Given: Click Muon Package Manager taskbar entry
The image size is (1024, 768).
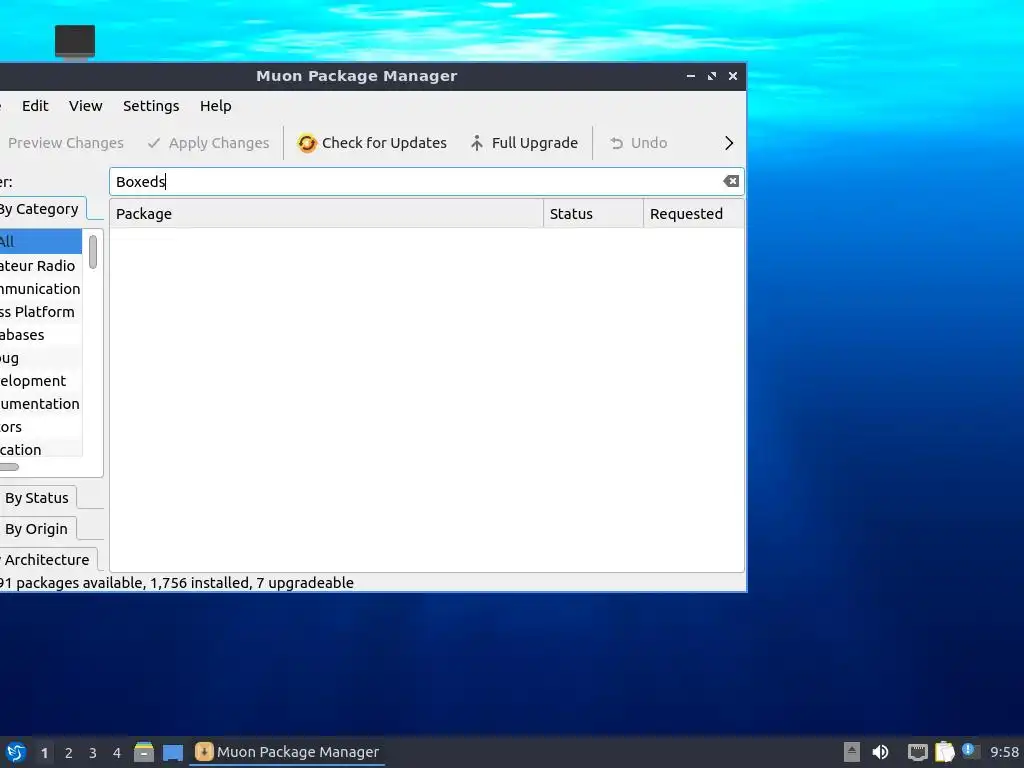Looking at the screenshot, I should [287, 752].
